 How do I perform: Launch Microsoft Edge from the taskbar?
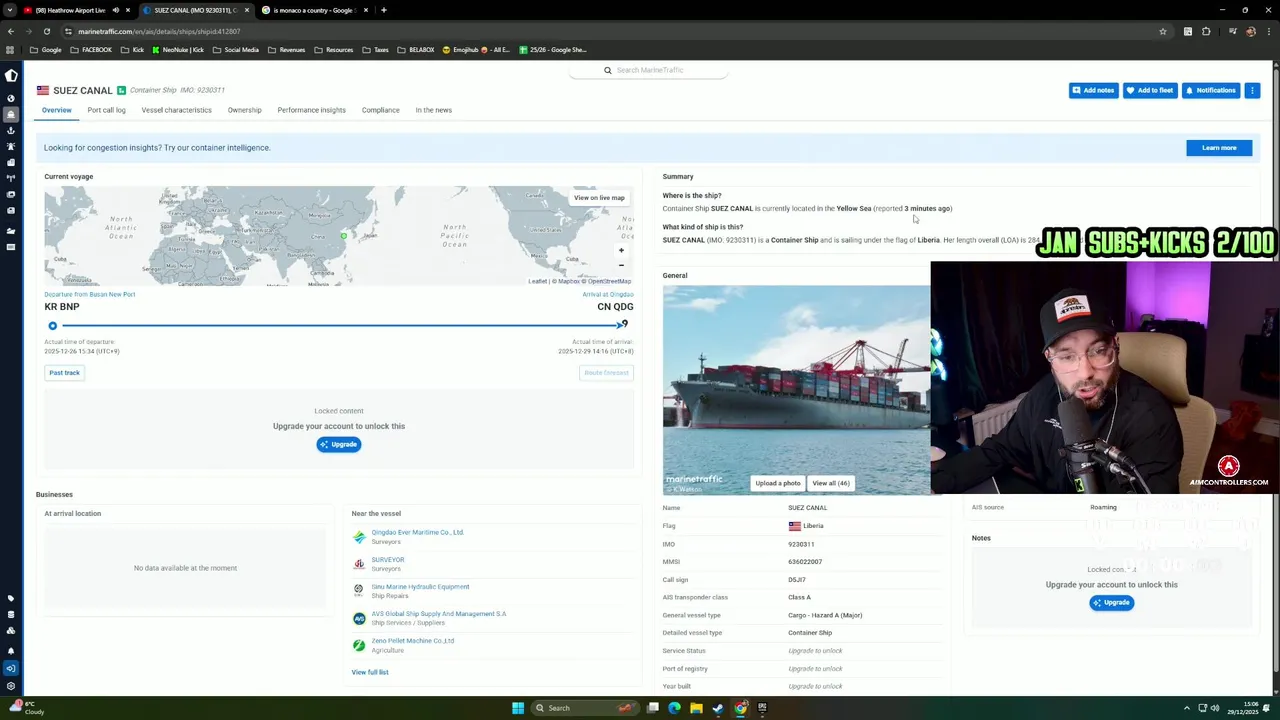click(675, 708)
